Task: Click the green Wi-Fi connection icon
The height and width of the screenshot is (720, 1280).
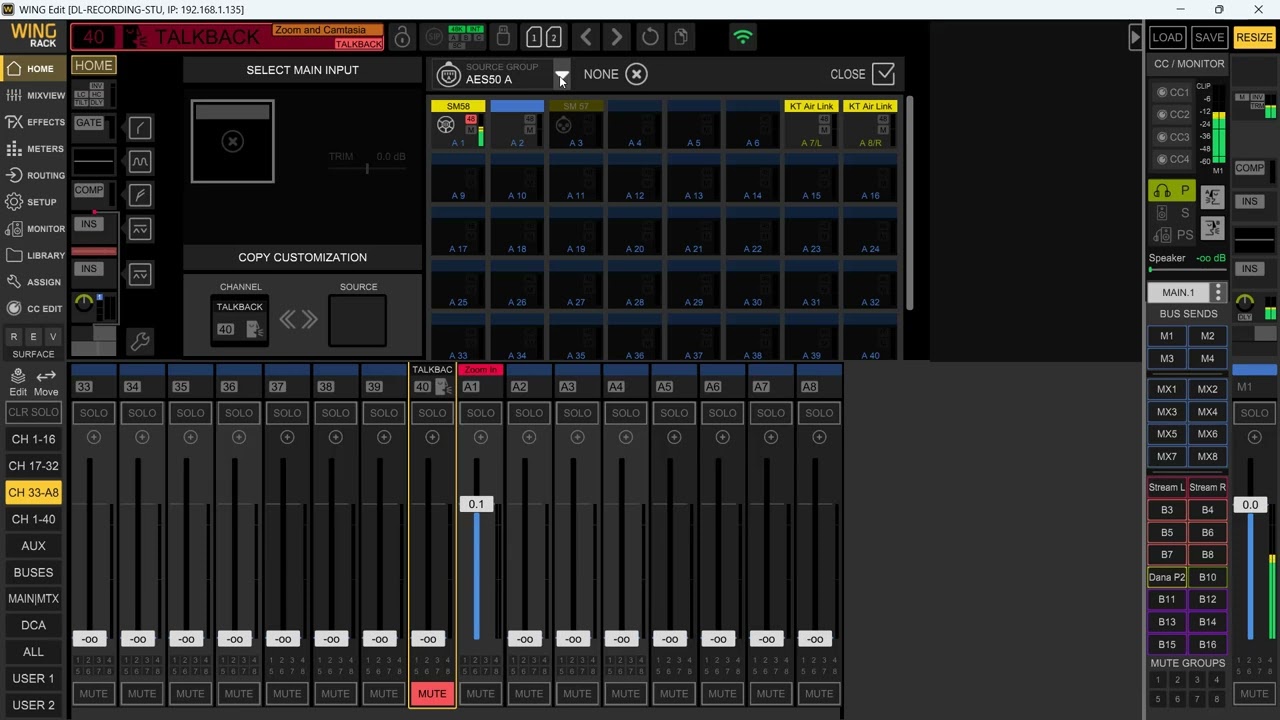Action: click(743, 38)
